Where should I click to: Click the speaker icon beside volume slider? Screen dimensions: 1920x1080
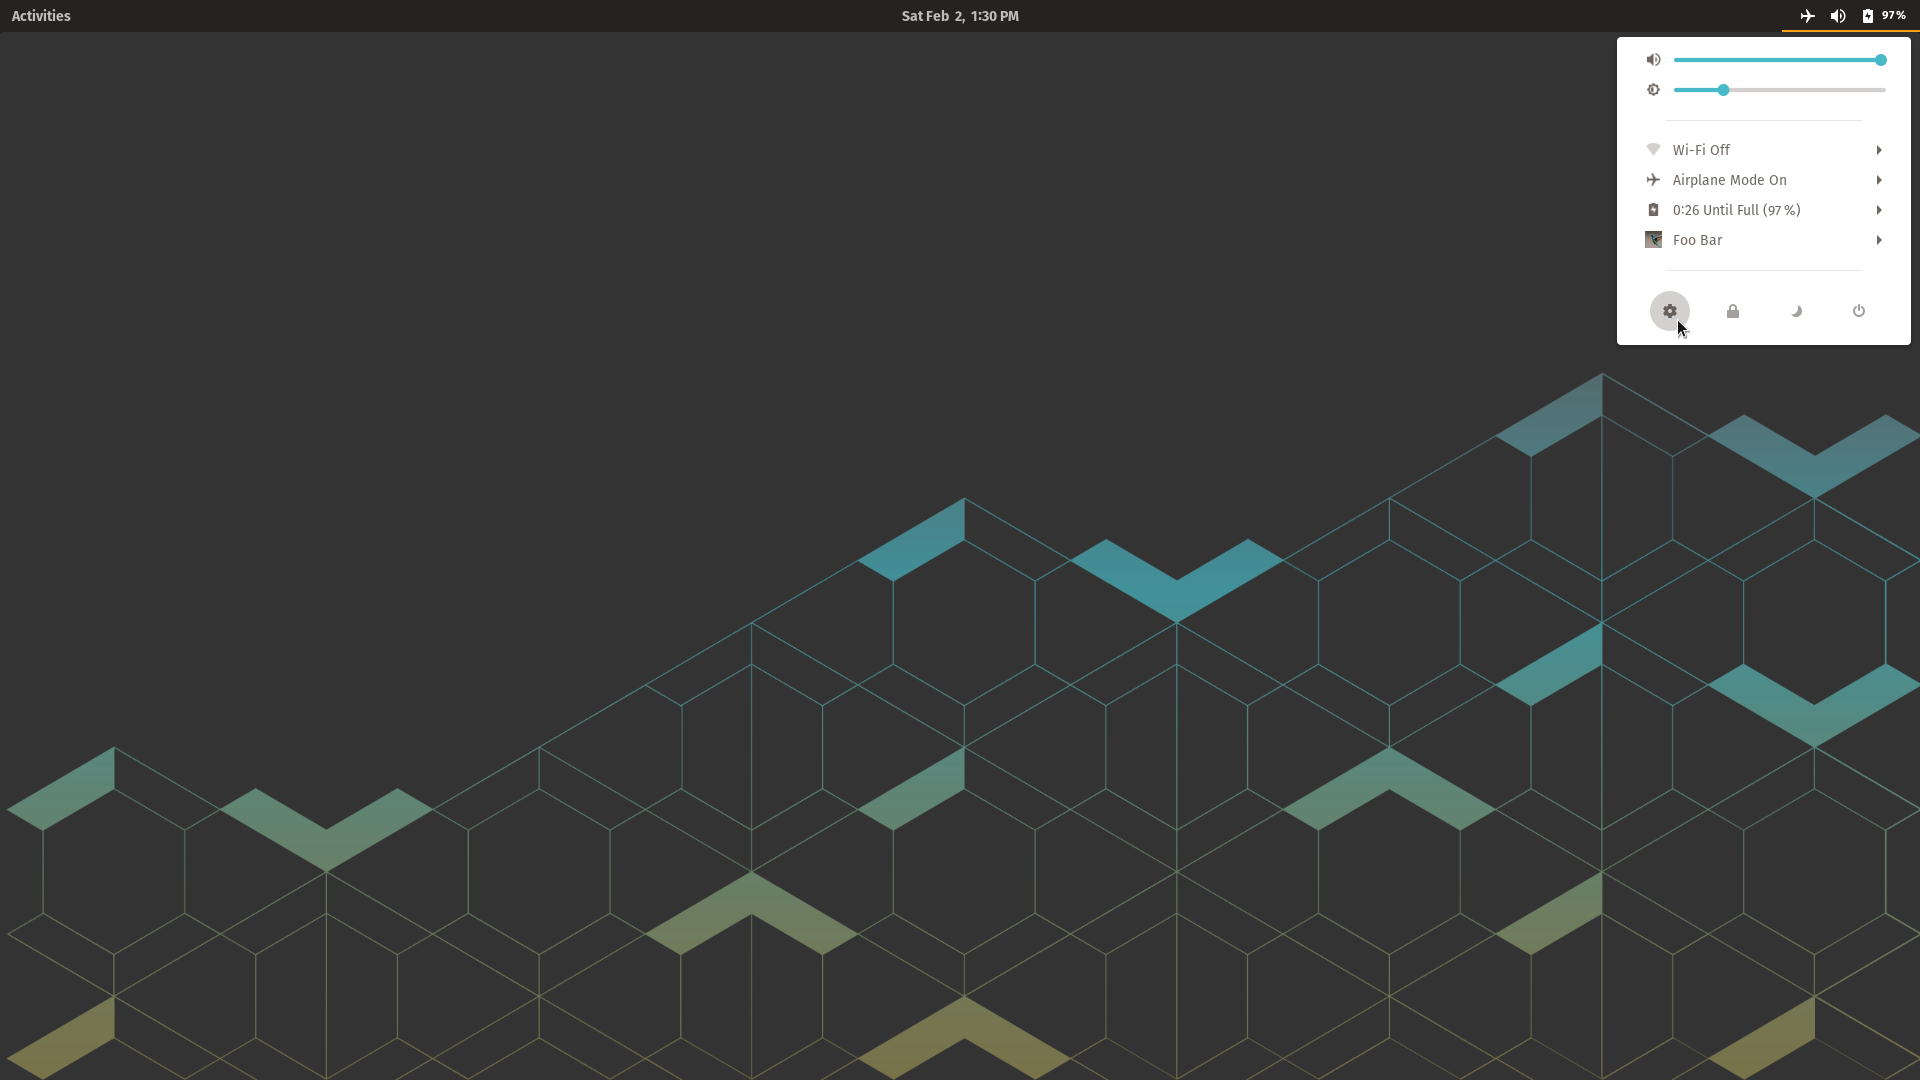[x=1653, y=60]
